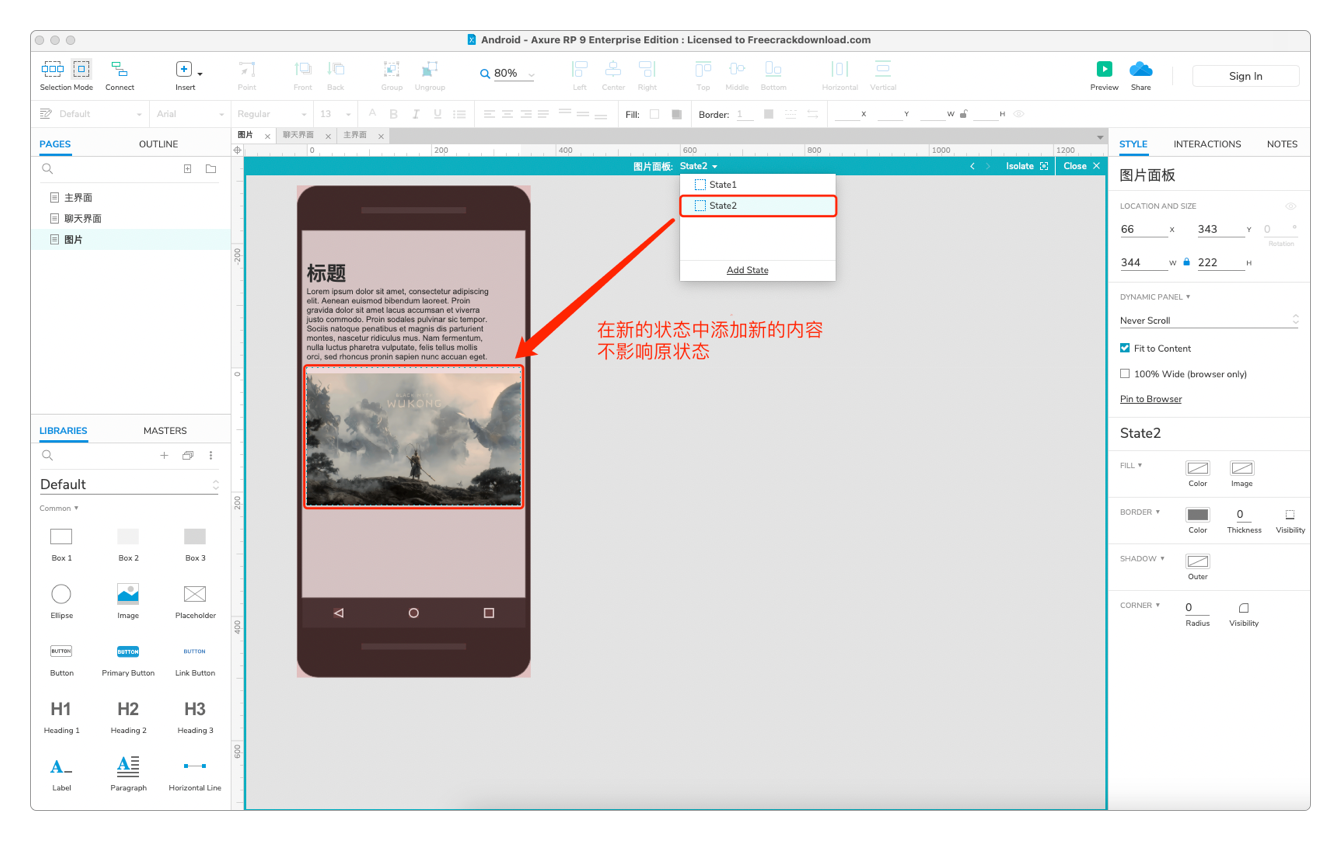Open the font size 13 dropdown
1341x841 pixels.
pyautogui.click(x=335, y=114)
